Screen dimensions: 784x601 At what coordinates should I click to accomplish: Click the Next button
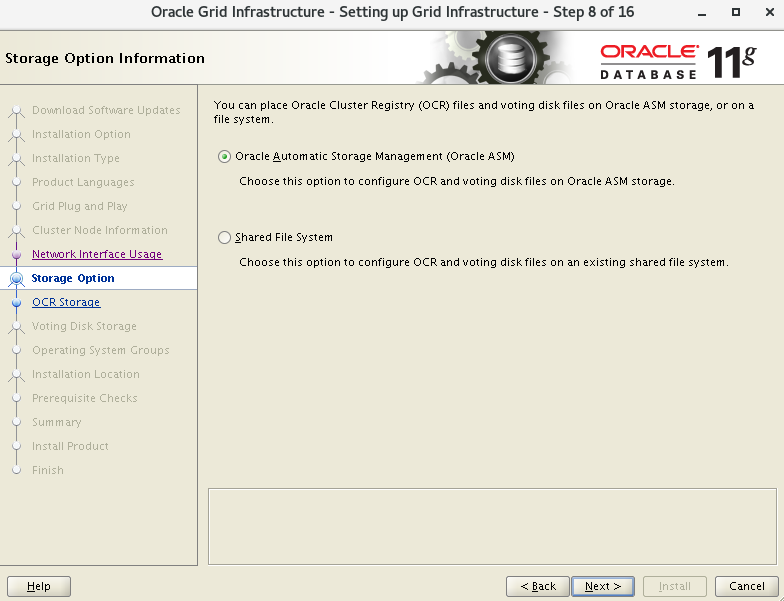[x=603, y=586]
